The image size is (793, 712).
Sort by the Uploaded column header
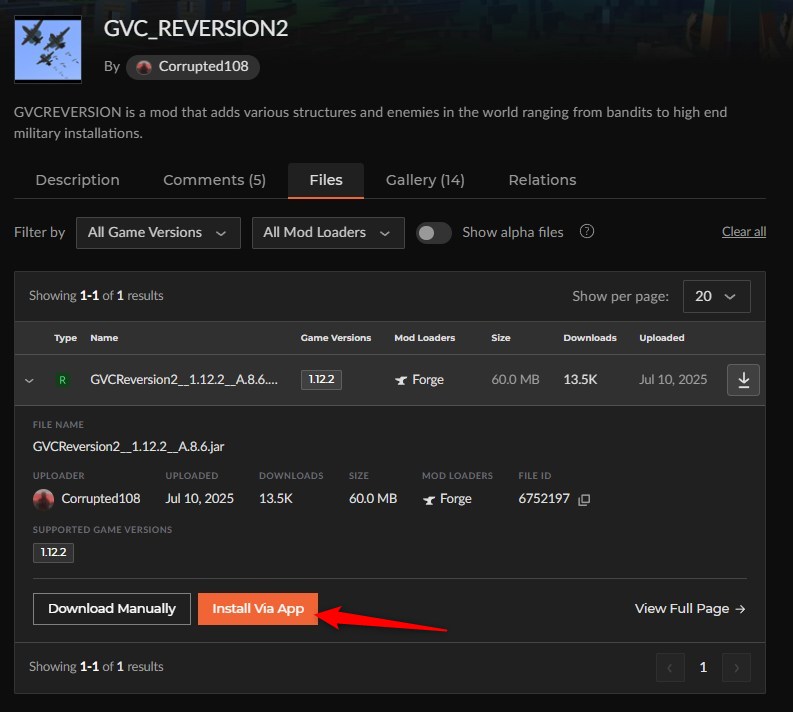(662, 338)
